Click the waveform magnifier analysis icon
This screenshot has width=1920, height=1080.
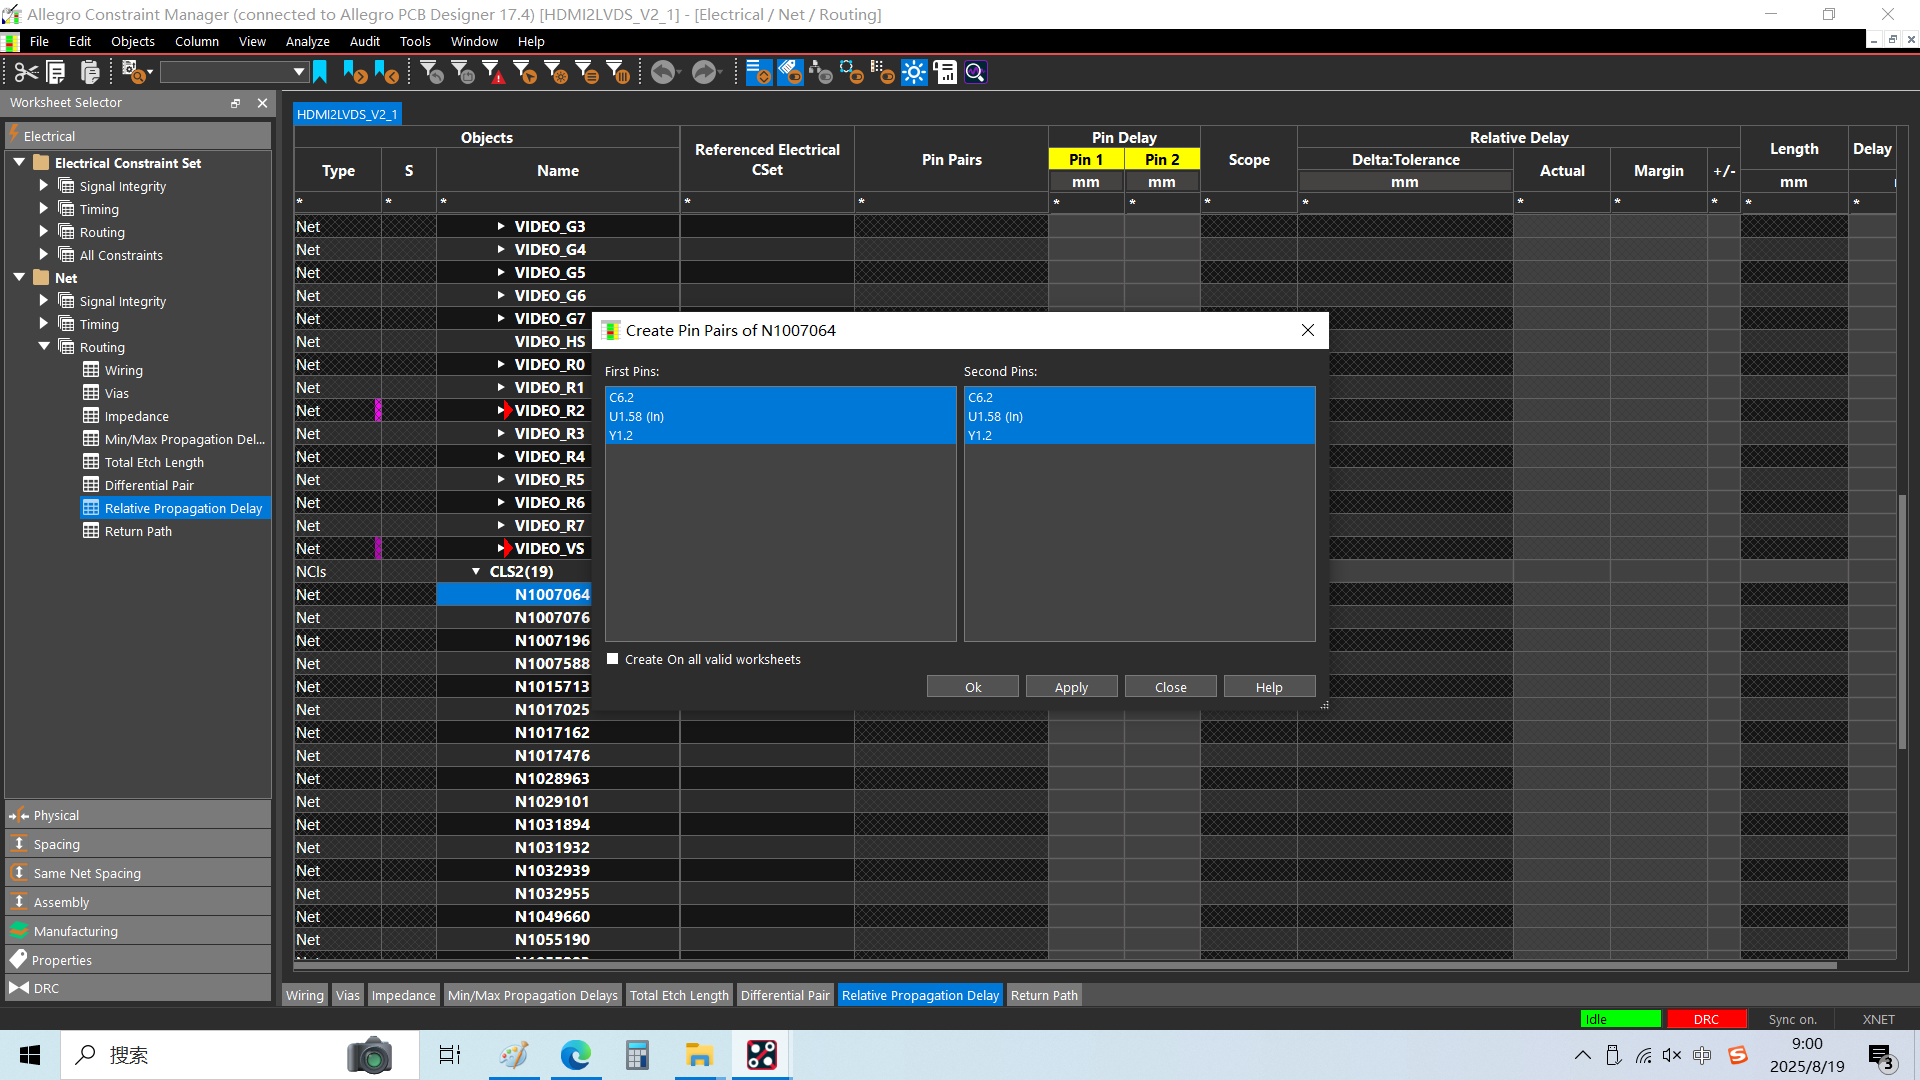tap(976, 72)
